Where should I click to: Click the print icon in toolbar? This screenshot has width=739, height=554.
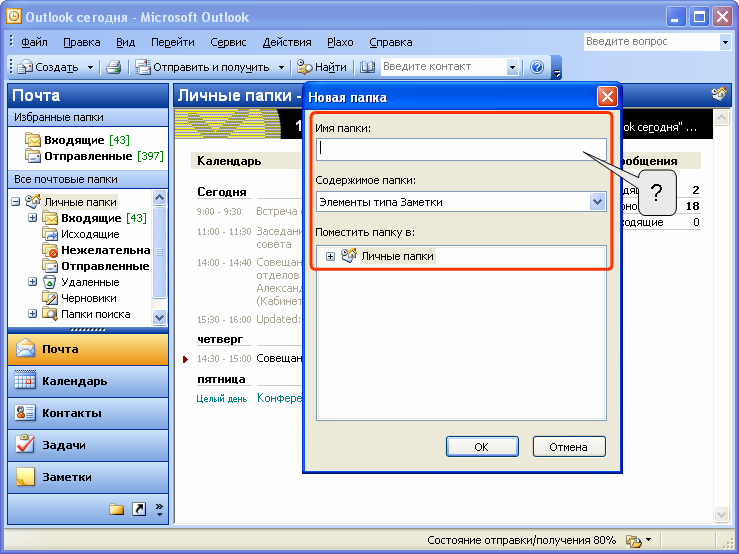[x=114, y=67]
